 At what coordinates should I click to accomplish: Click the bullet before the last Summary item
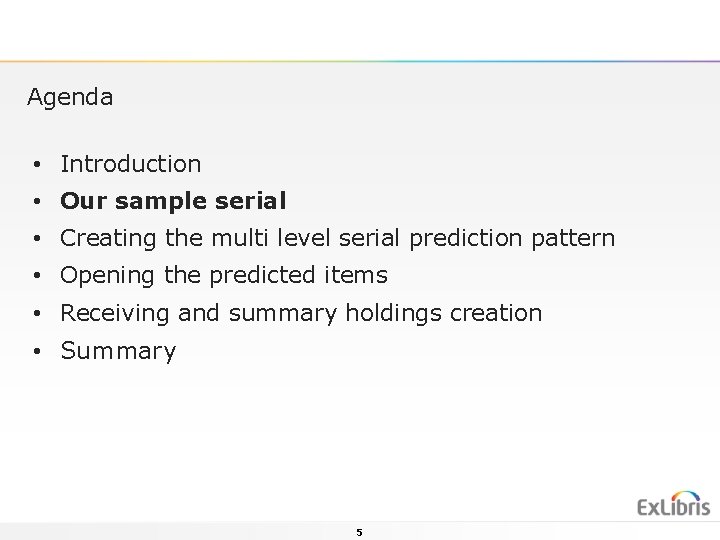(35, 352)
